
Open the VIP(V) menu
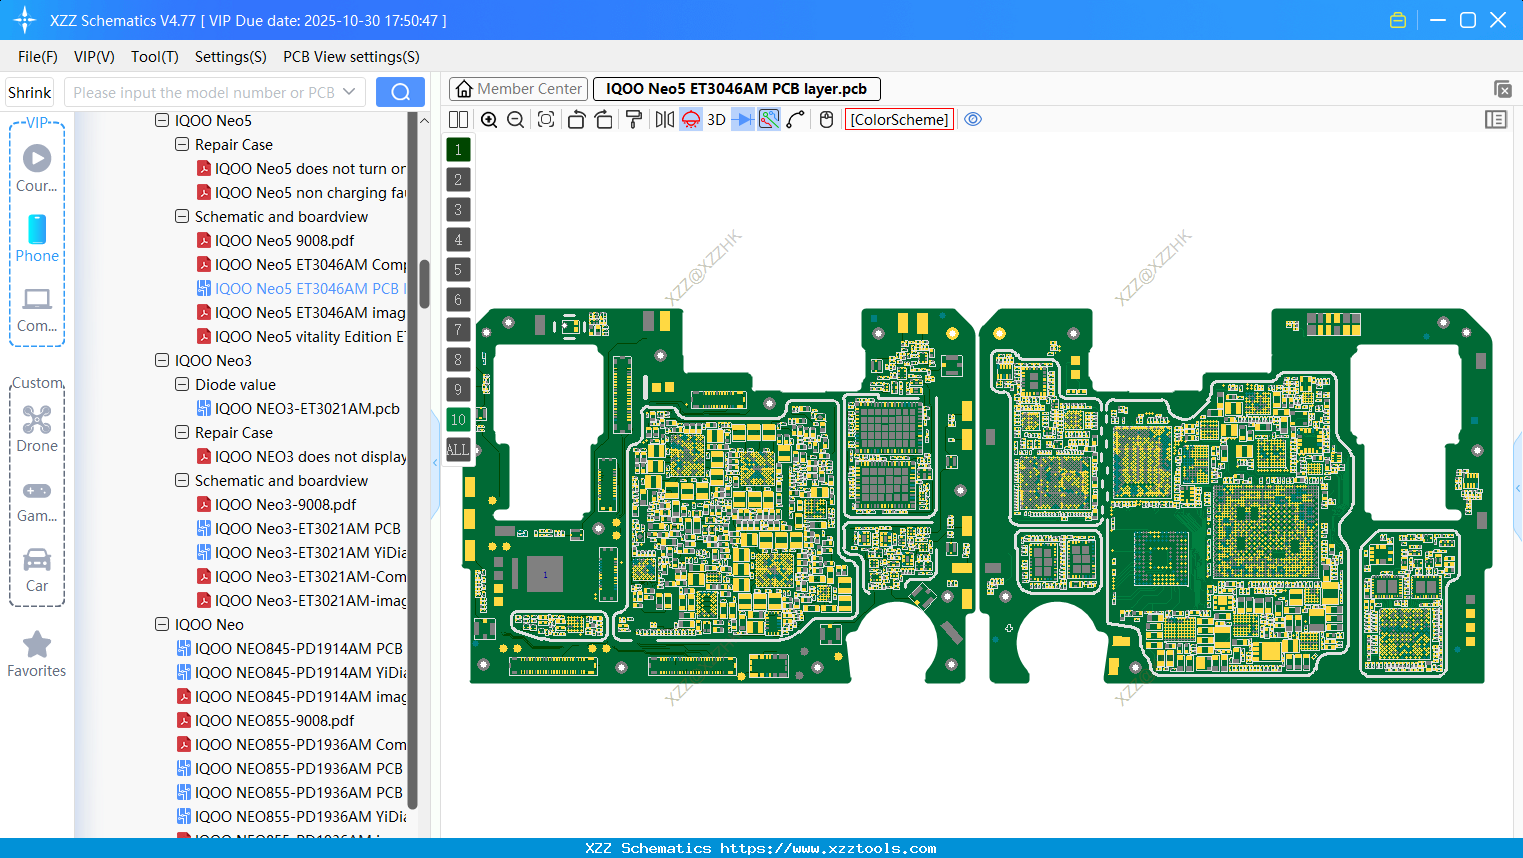point(94,57)
